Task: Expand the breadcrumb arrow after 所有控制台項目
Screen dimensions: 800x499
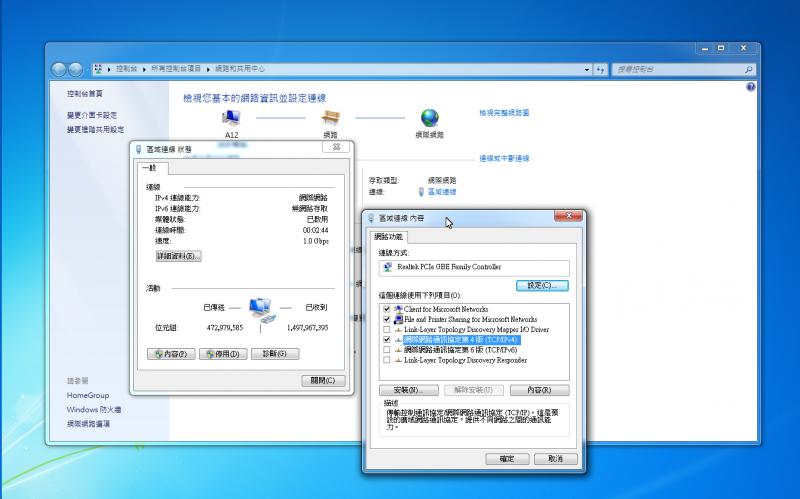Action: 208,69
